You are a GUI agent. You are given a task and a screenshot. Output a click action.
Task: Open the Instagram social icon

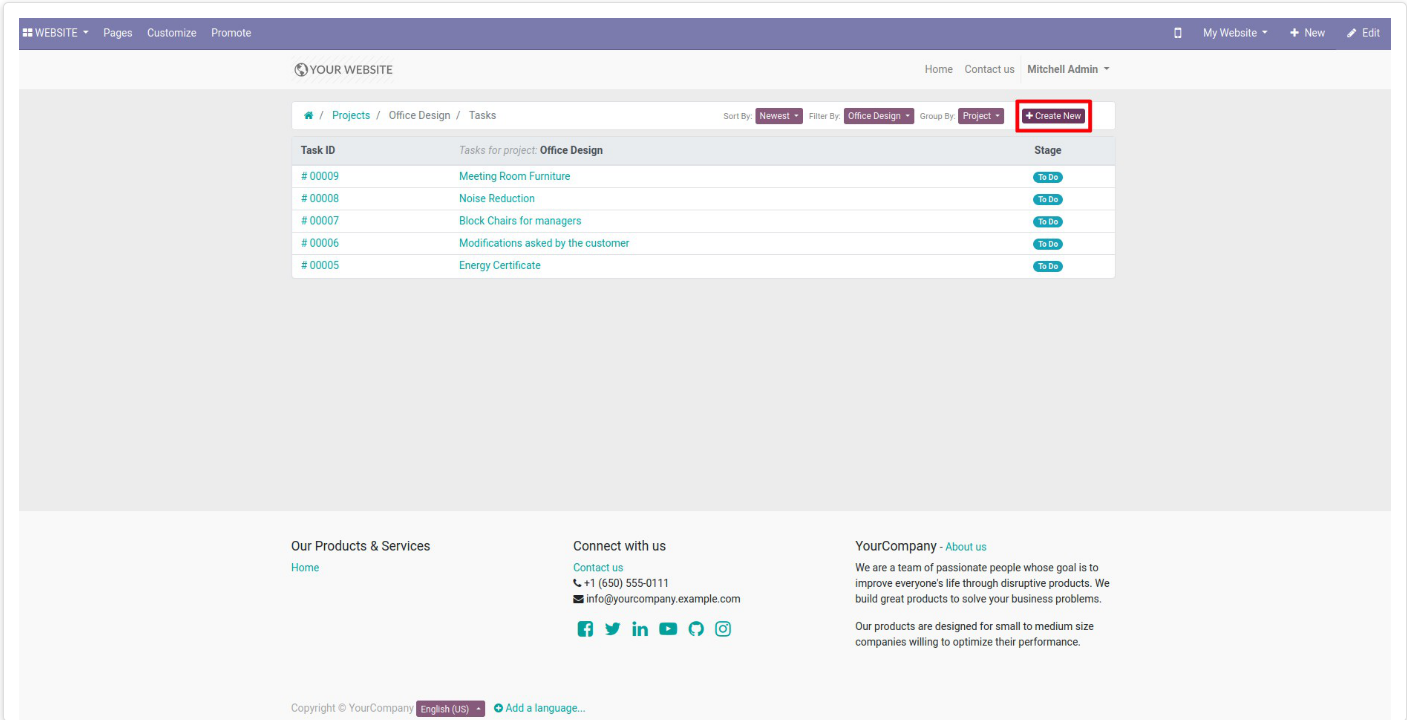coord(723,629)
